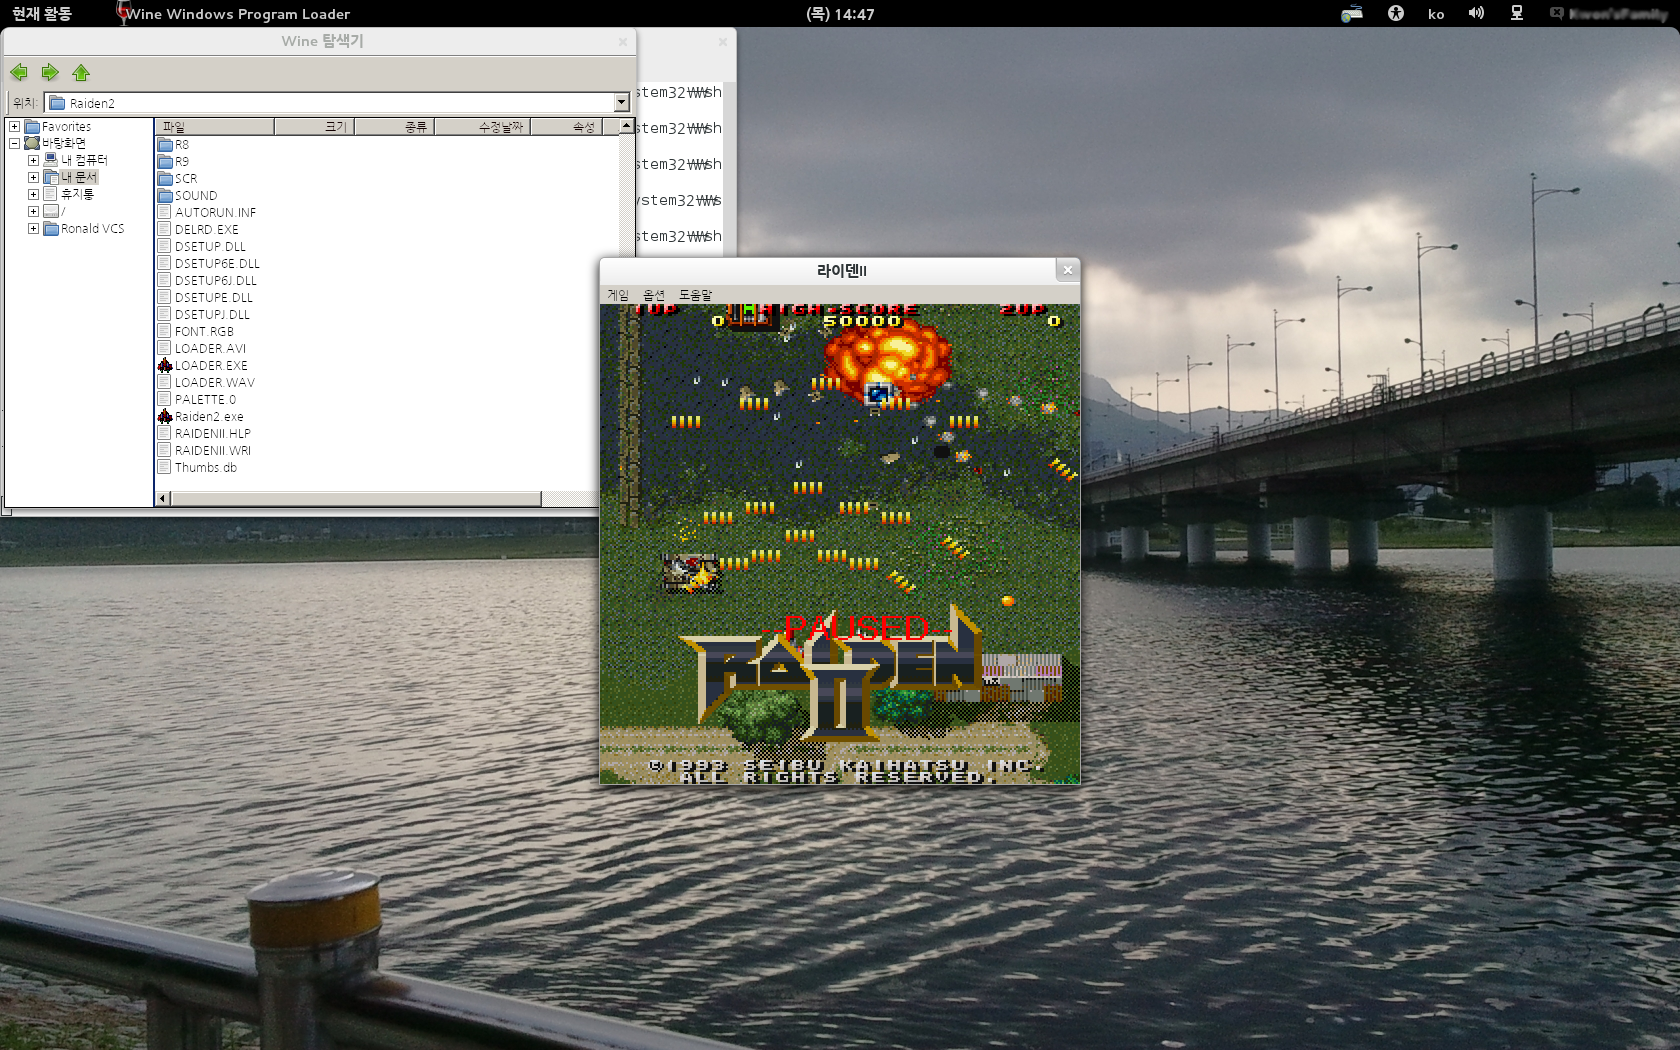The height and width of the screenshot is (1050, 1680).
Task: Click the green Forward arrow in Wine explorer
Action: click(x=50, y=72)
